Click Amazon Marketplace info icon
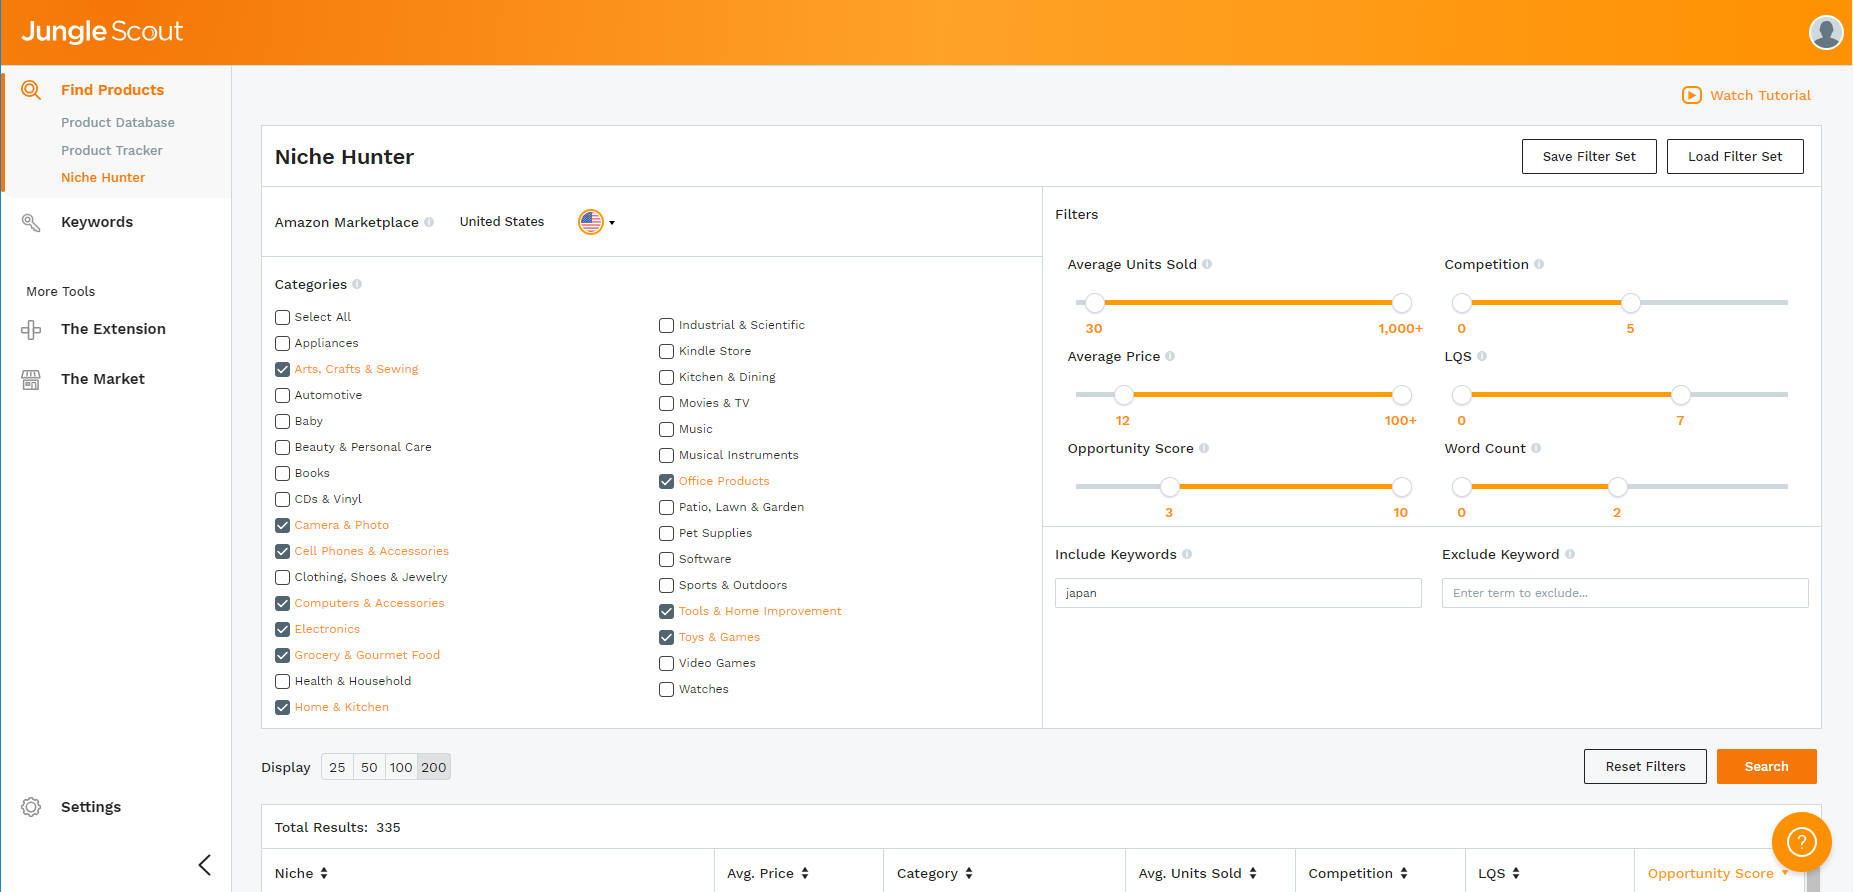 tap(429, 222)
